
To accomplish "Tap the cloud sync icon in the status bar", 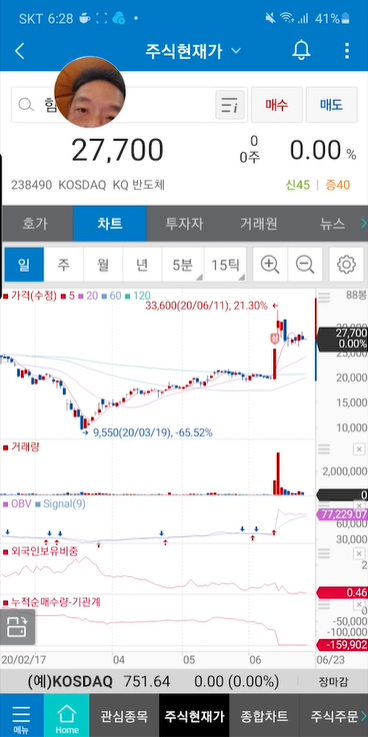I will [118, 18].
